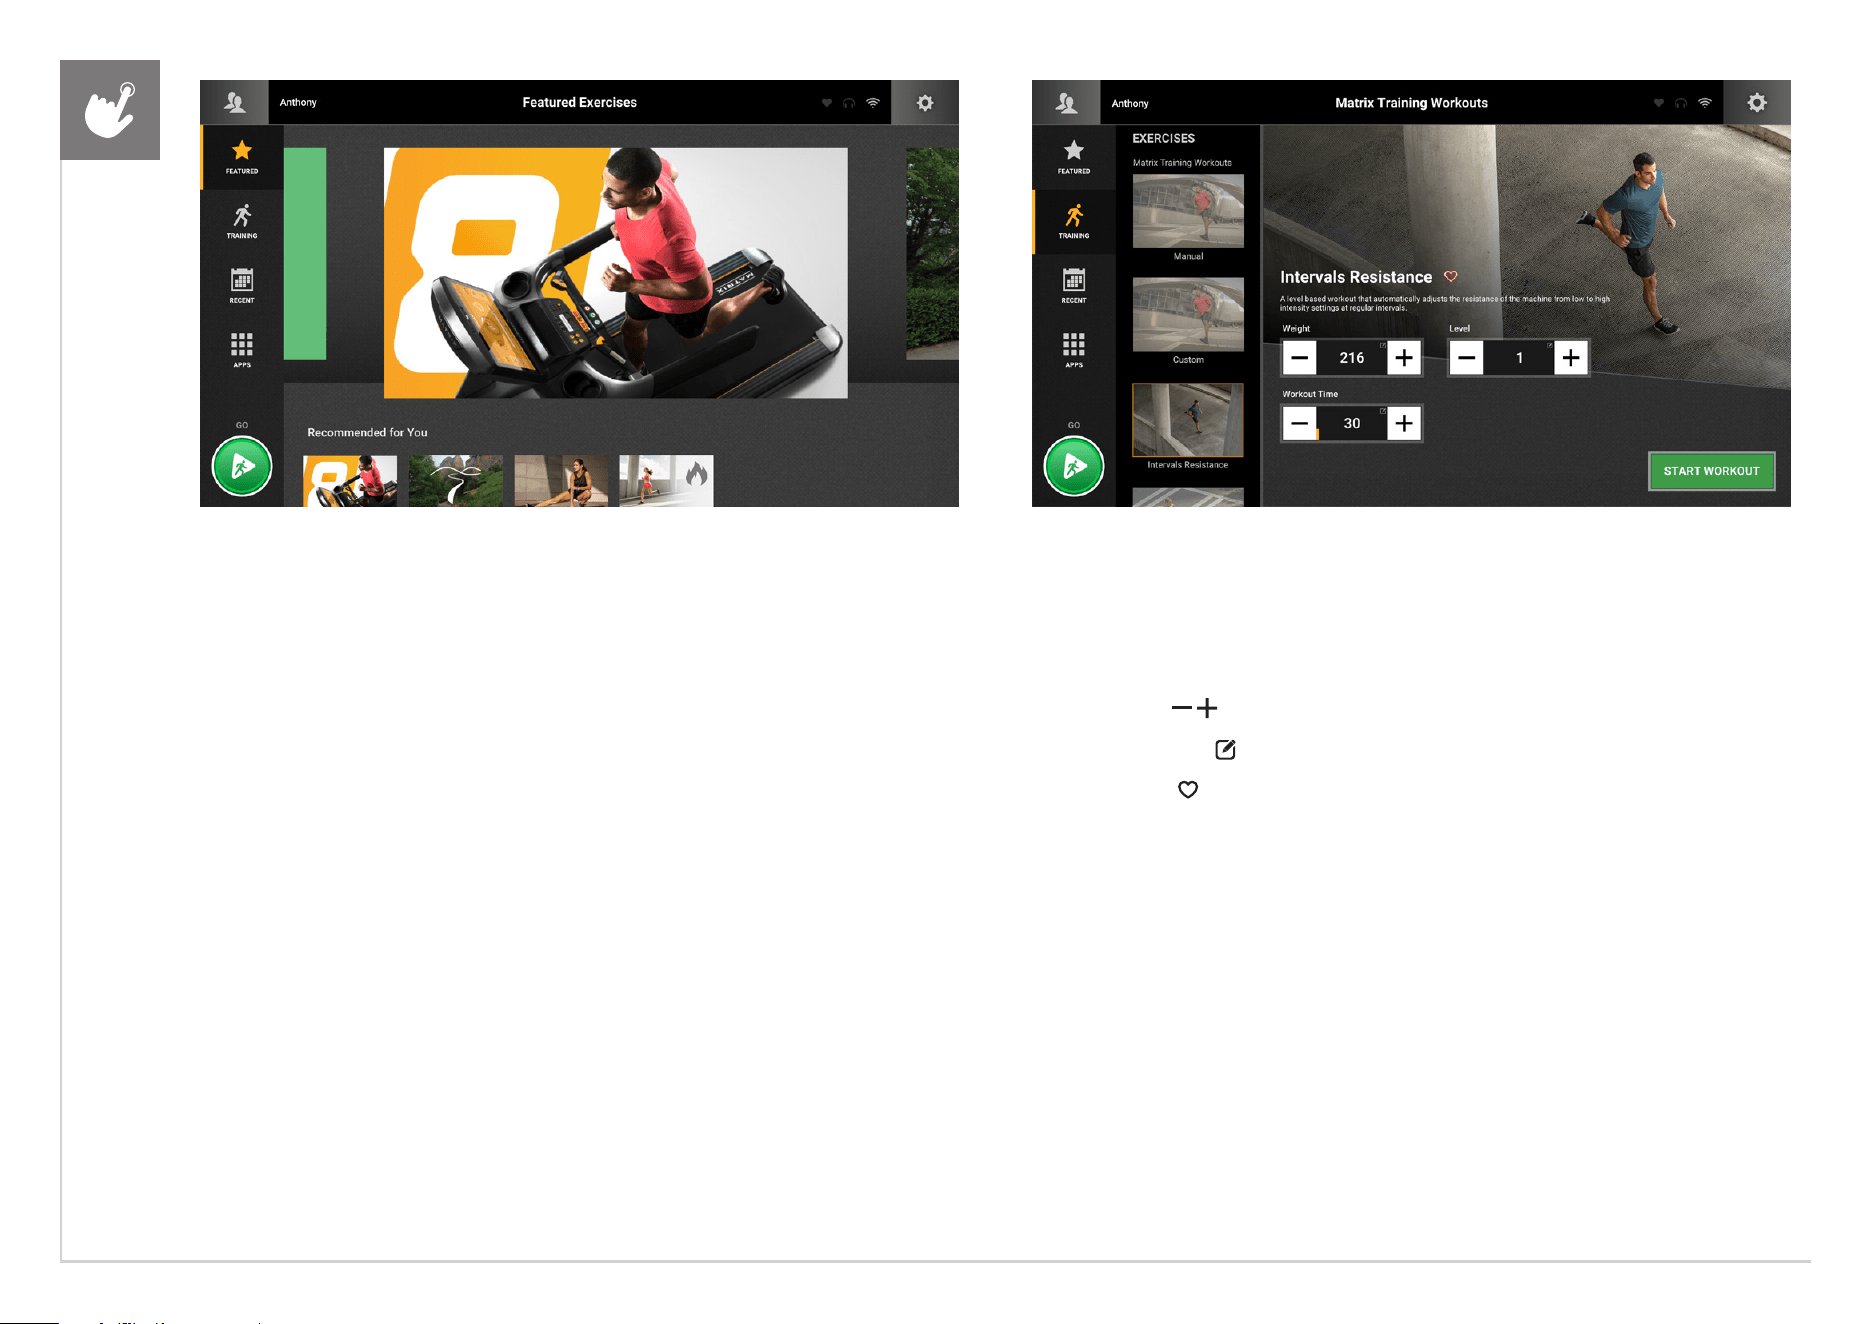Open Recent calendar tab in Matrix Training Workouts screen
The height and width of the screenshot is (1324, 1872).
pos(1074,286)
